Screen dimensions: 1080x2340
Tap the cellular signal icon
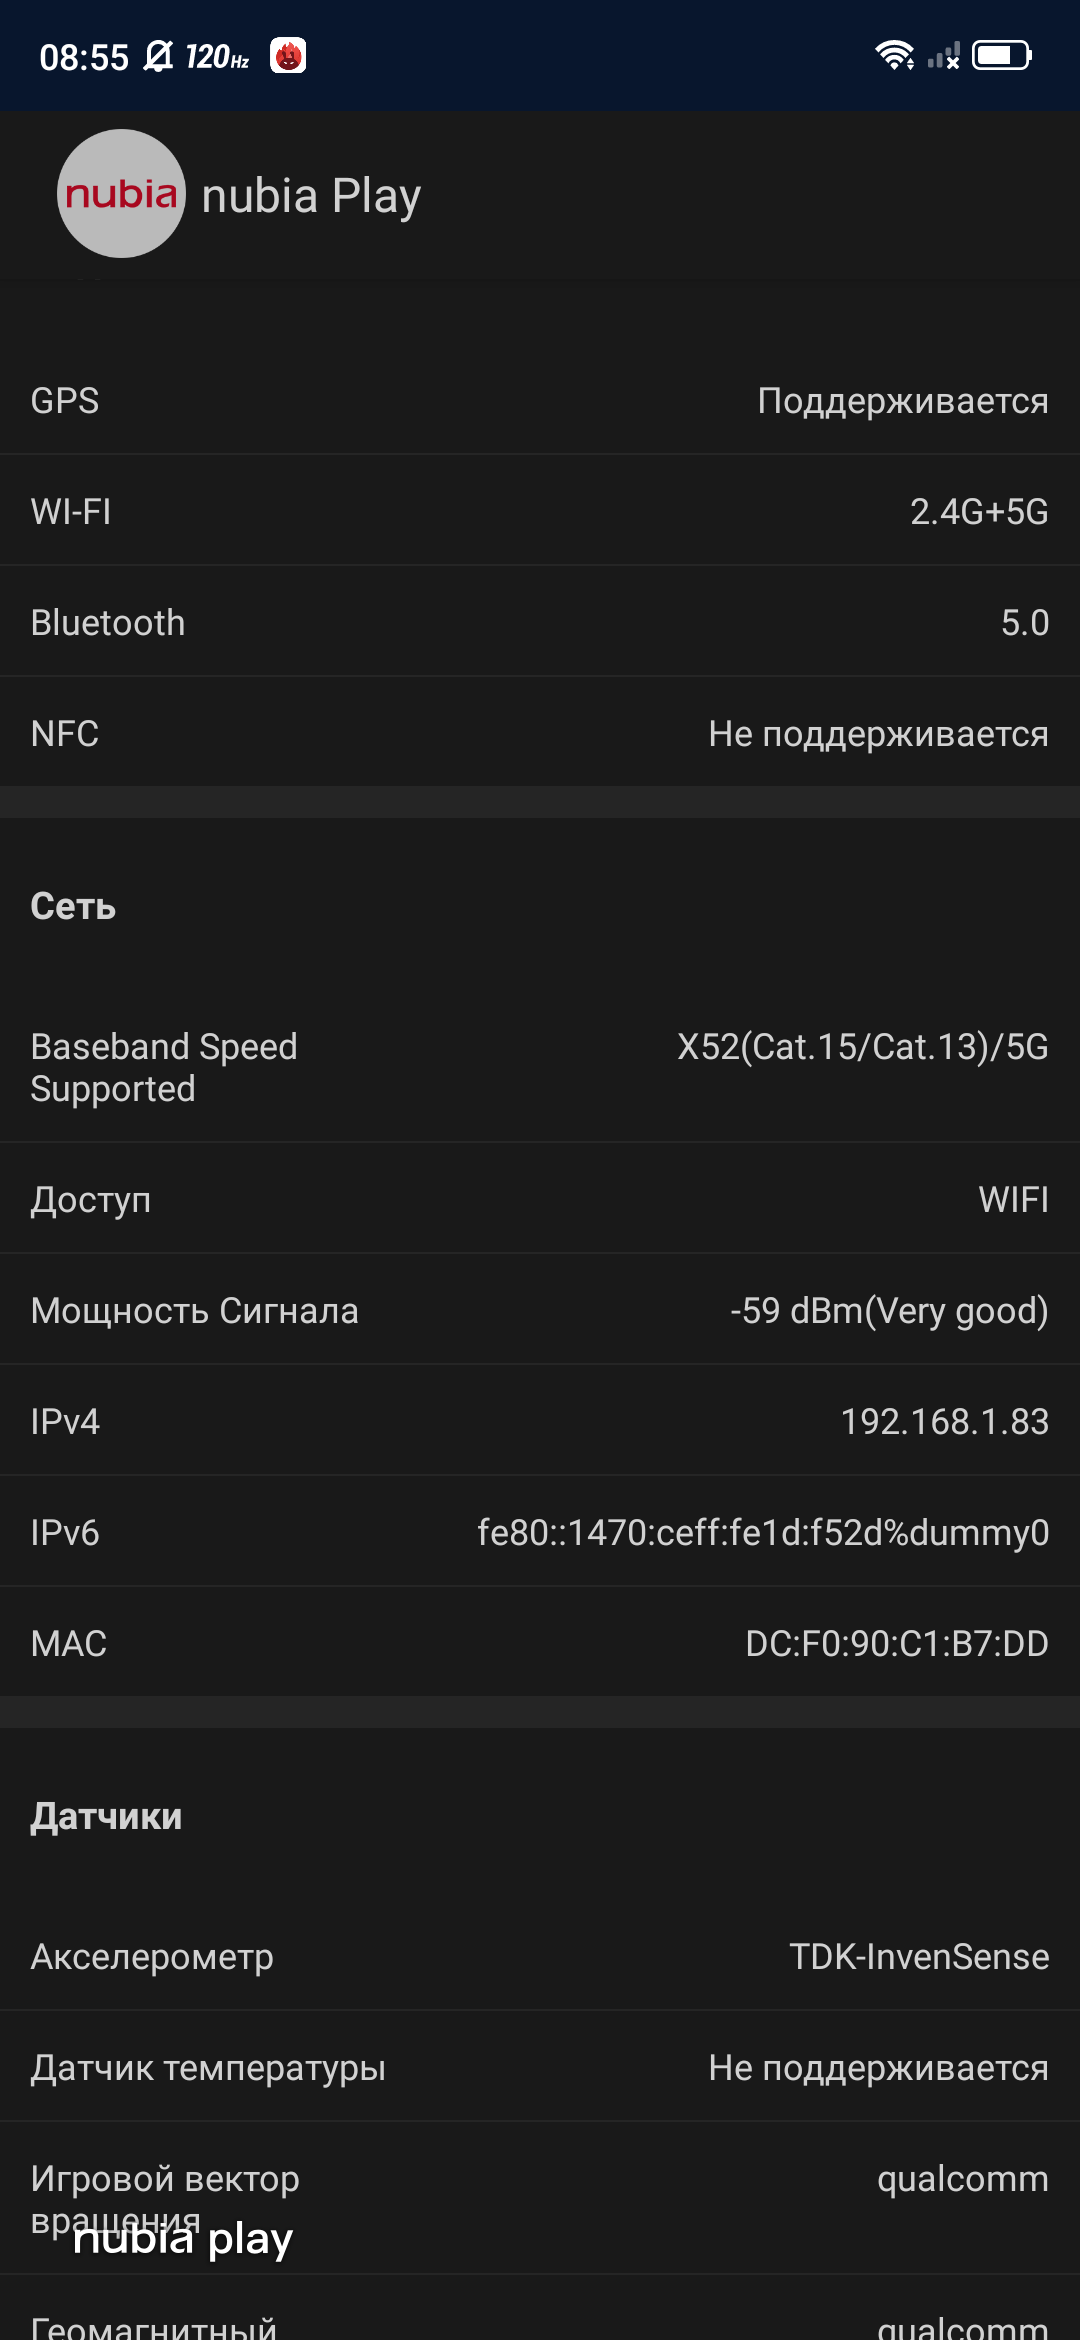click(943, 56)
